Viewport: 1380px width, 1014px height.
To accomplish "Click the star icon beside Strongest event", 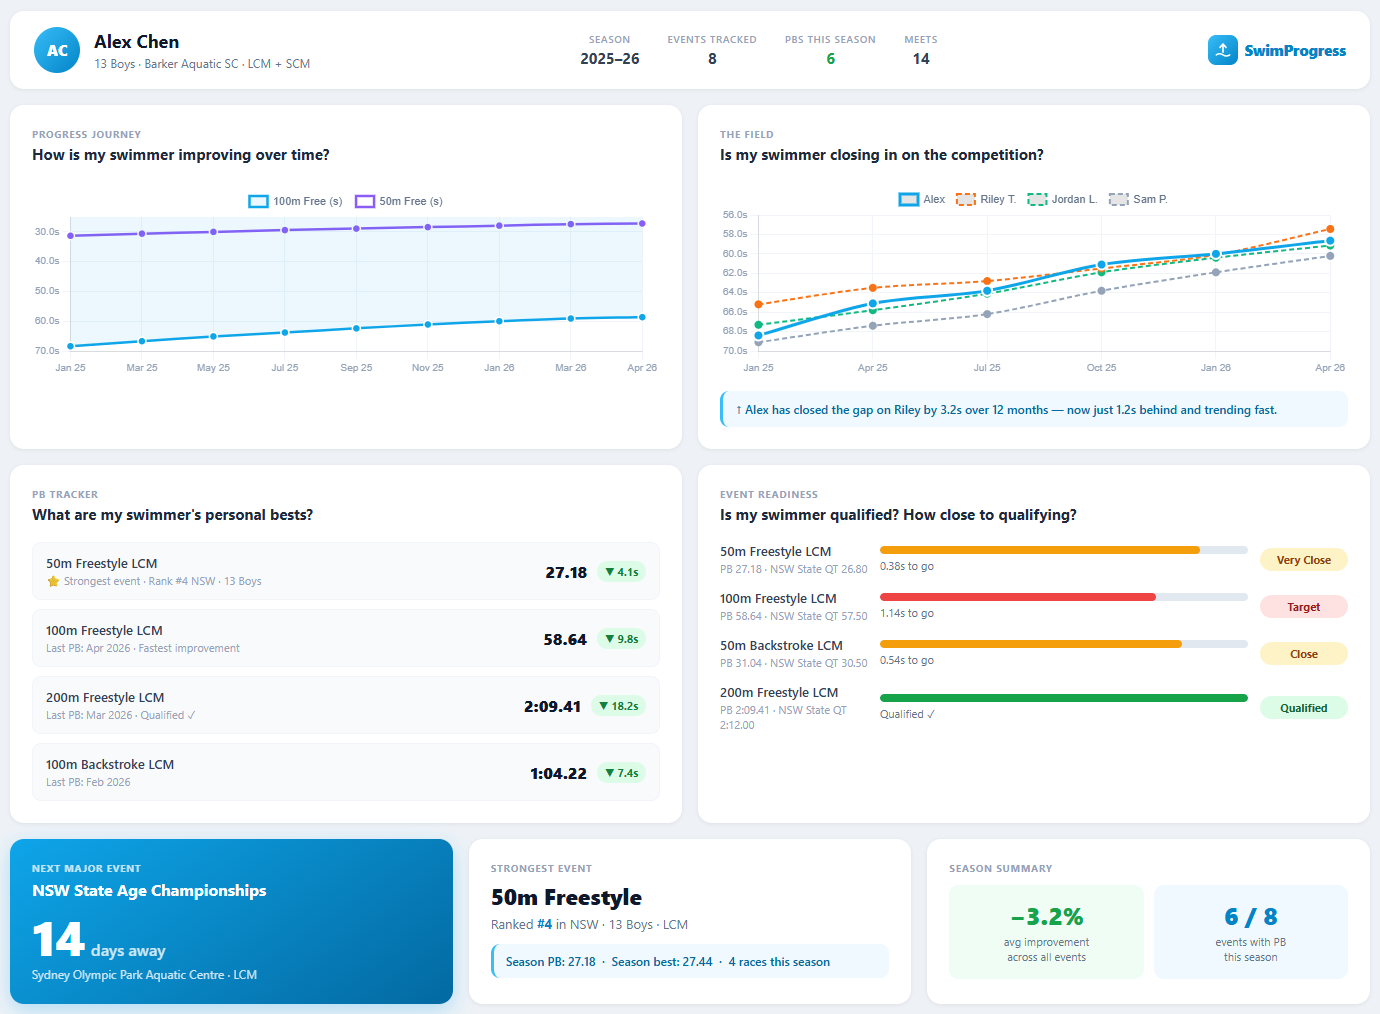I will point(53,581).
